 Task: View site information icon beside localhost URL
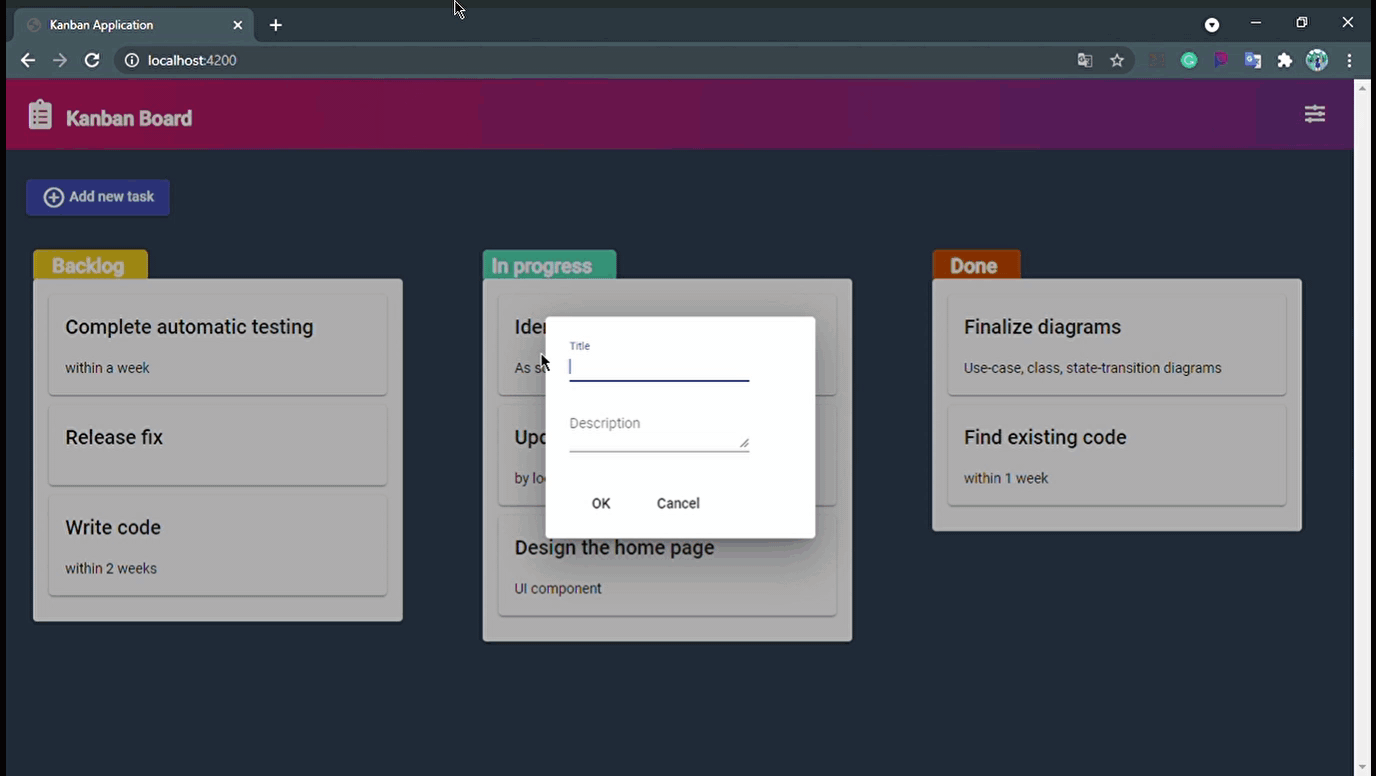tap(131, 60)
